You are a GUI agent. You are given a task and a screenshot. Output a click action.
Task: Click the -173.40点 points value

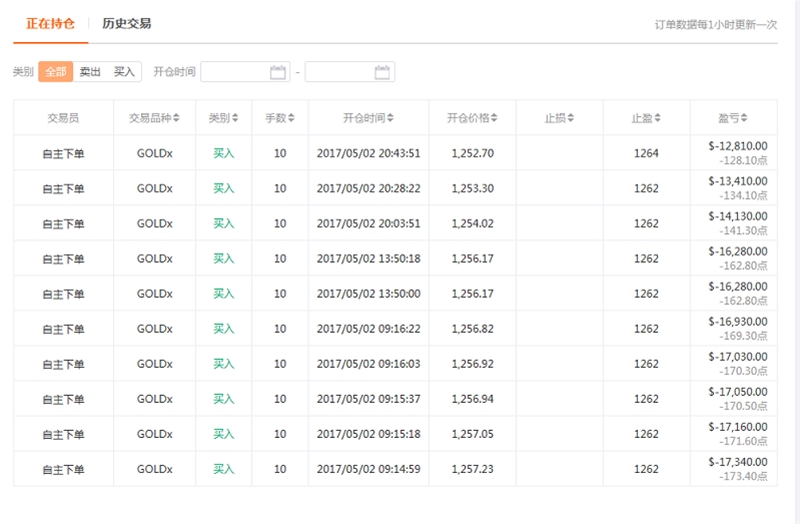click(x=743, y=477)
